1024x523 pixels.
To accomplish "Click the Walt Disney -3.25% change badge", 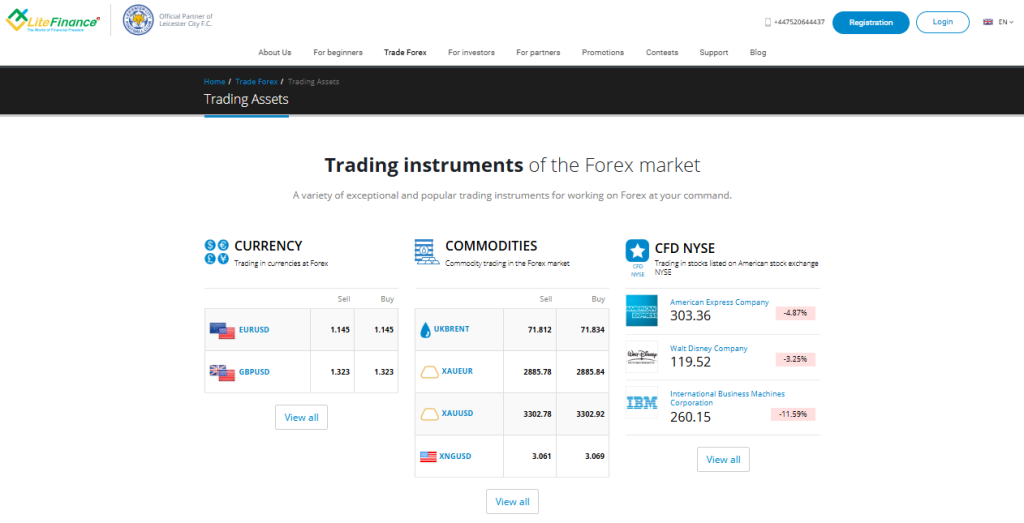I will (x=795, y=359).
